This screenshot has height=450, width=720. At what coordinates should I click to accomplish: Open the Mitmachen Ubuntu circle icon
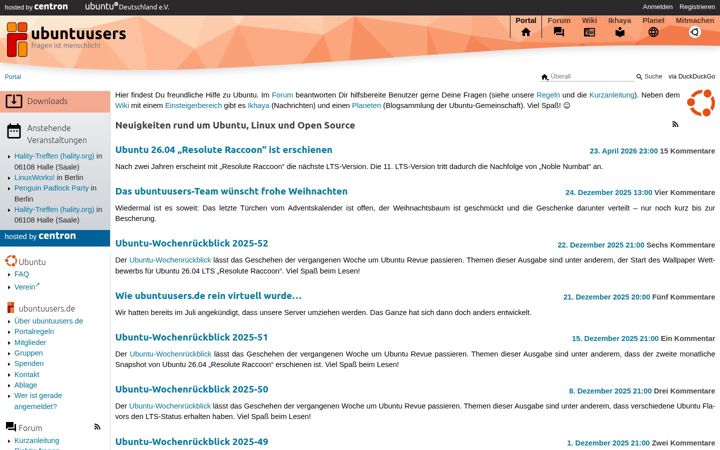695,32
